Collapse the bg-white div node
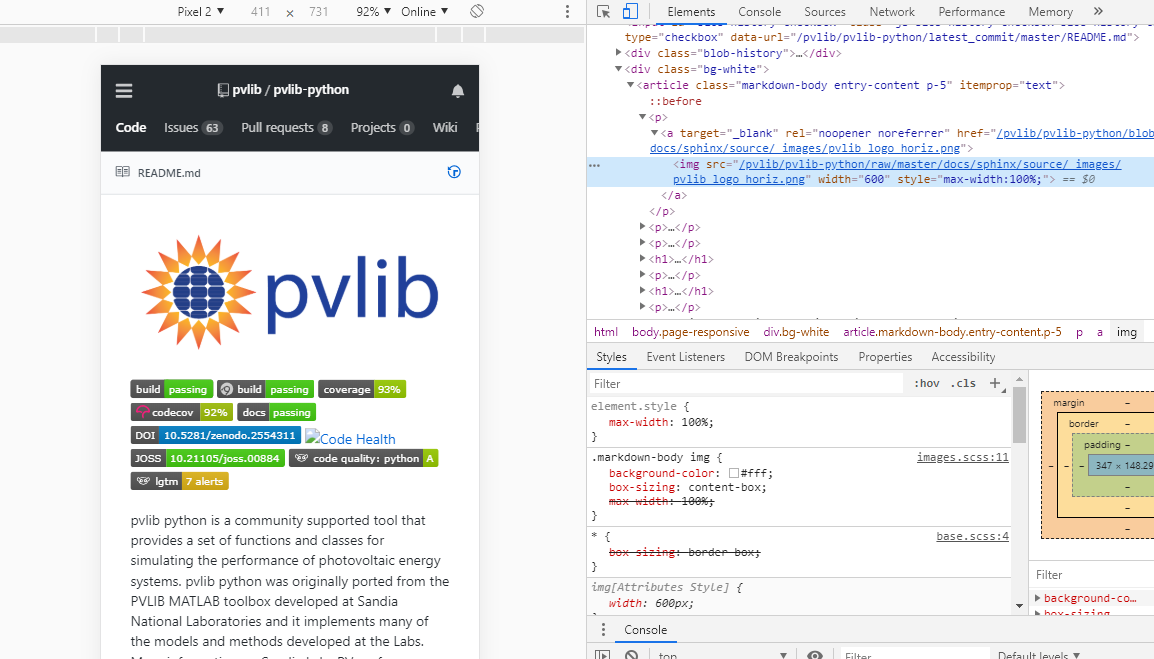This screenshot has height=659, width=1154. pyautogui.click(x=618, y=68)
